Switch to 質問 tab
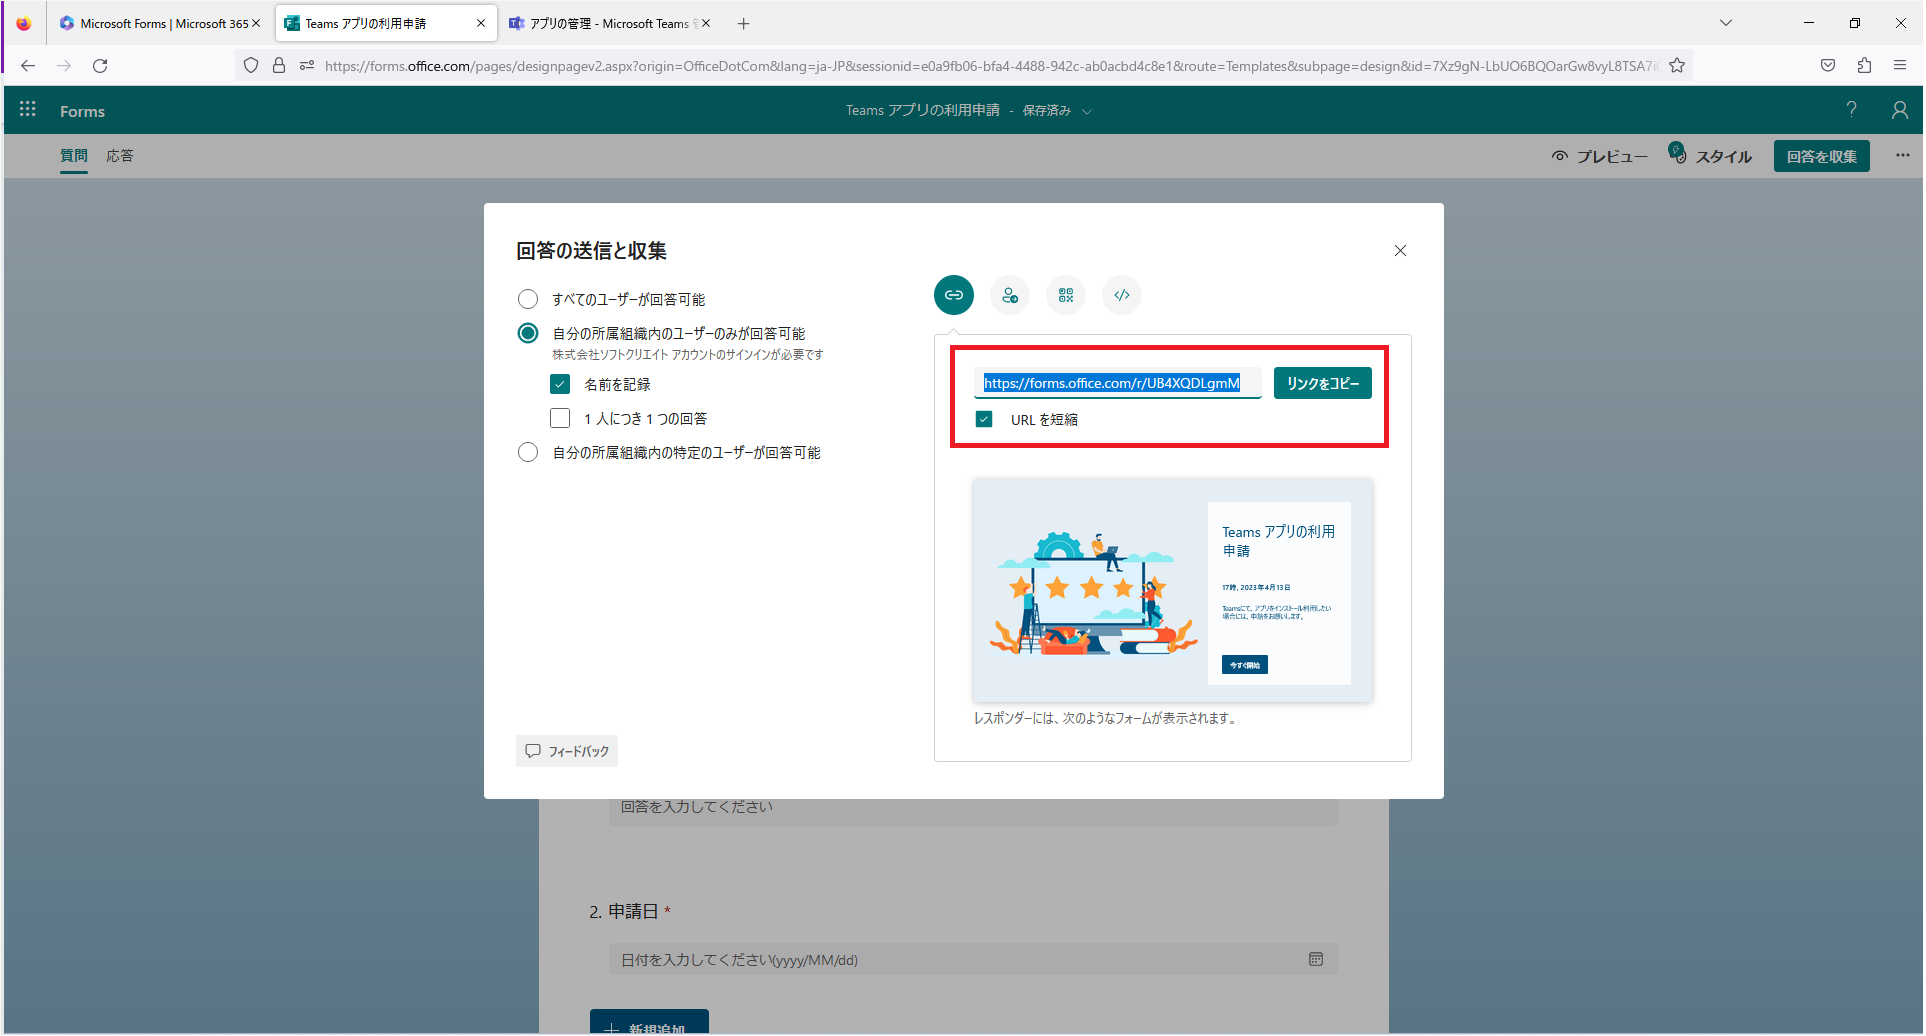Viewport: 1926px width, 1036px height. pyautogui.click(x=74, y=155)
